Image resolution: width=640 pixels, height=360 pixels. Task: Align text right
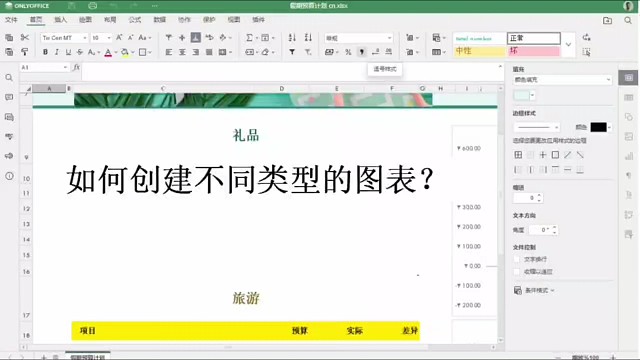[x=196, y=52]
